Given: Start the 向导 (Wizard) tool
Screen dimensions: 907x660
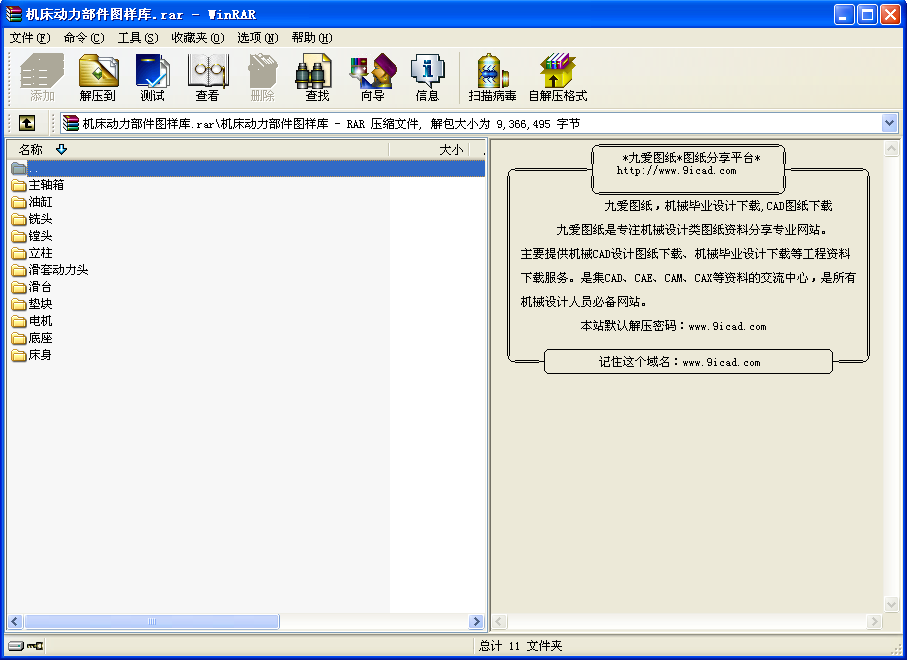Looking at the screenshot, I should pyautogui.click(x=372, y=77).
